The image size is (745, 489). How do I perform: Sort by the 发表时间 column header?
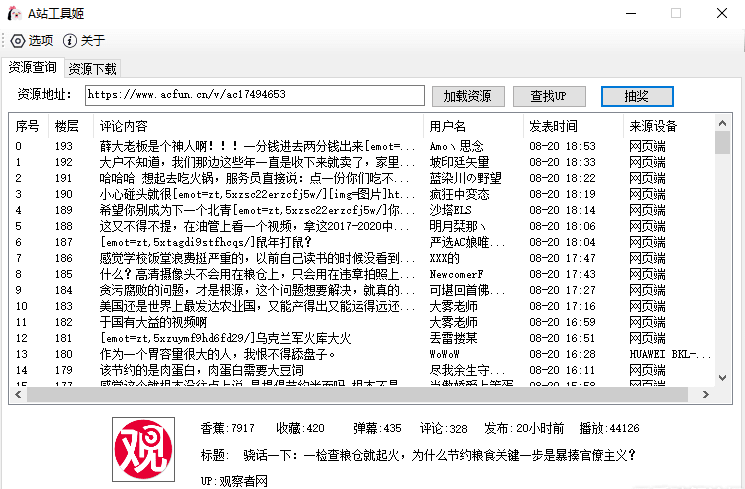pyautogui.click(x=573, y=126)
